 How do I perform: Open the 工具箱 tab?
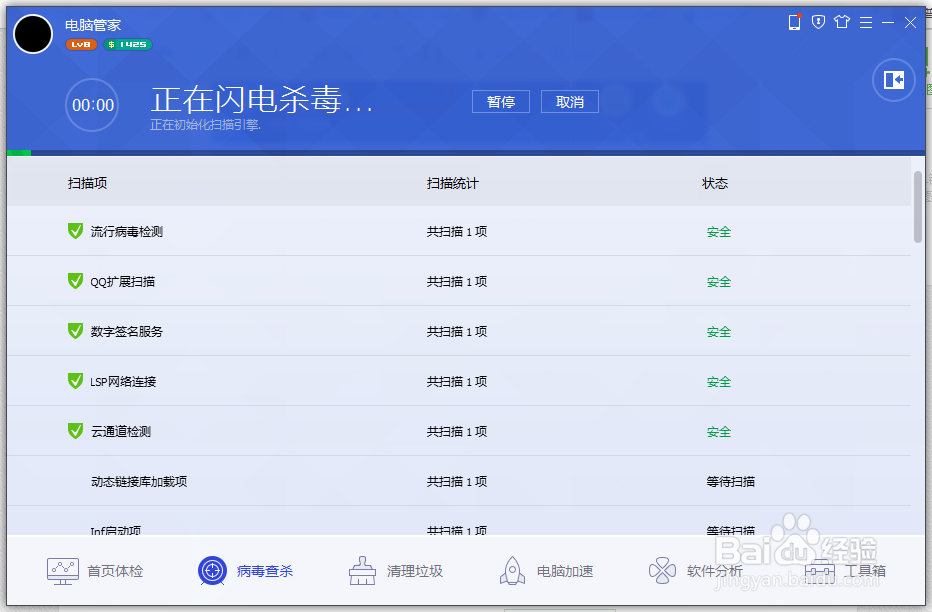845,571
